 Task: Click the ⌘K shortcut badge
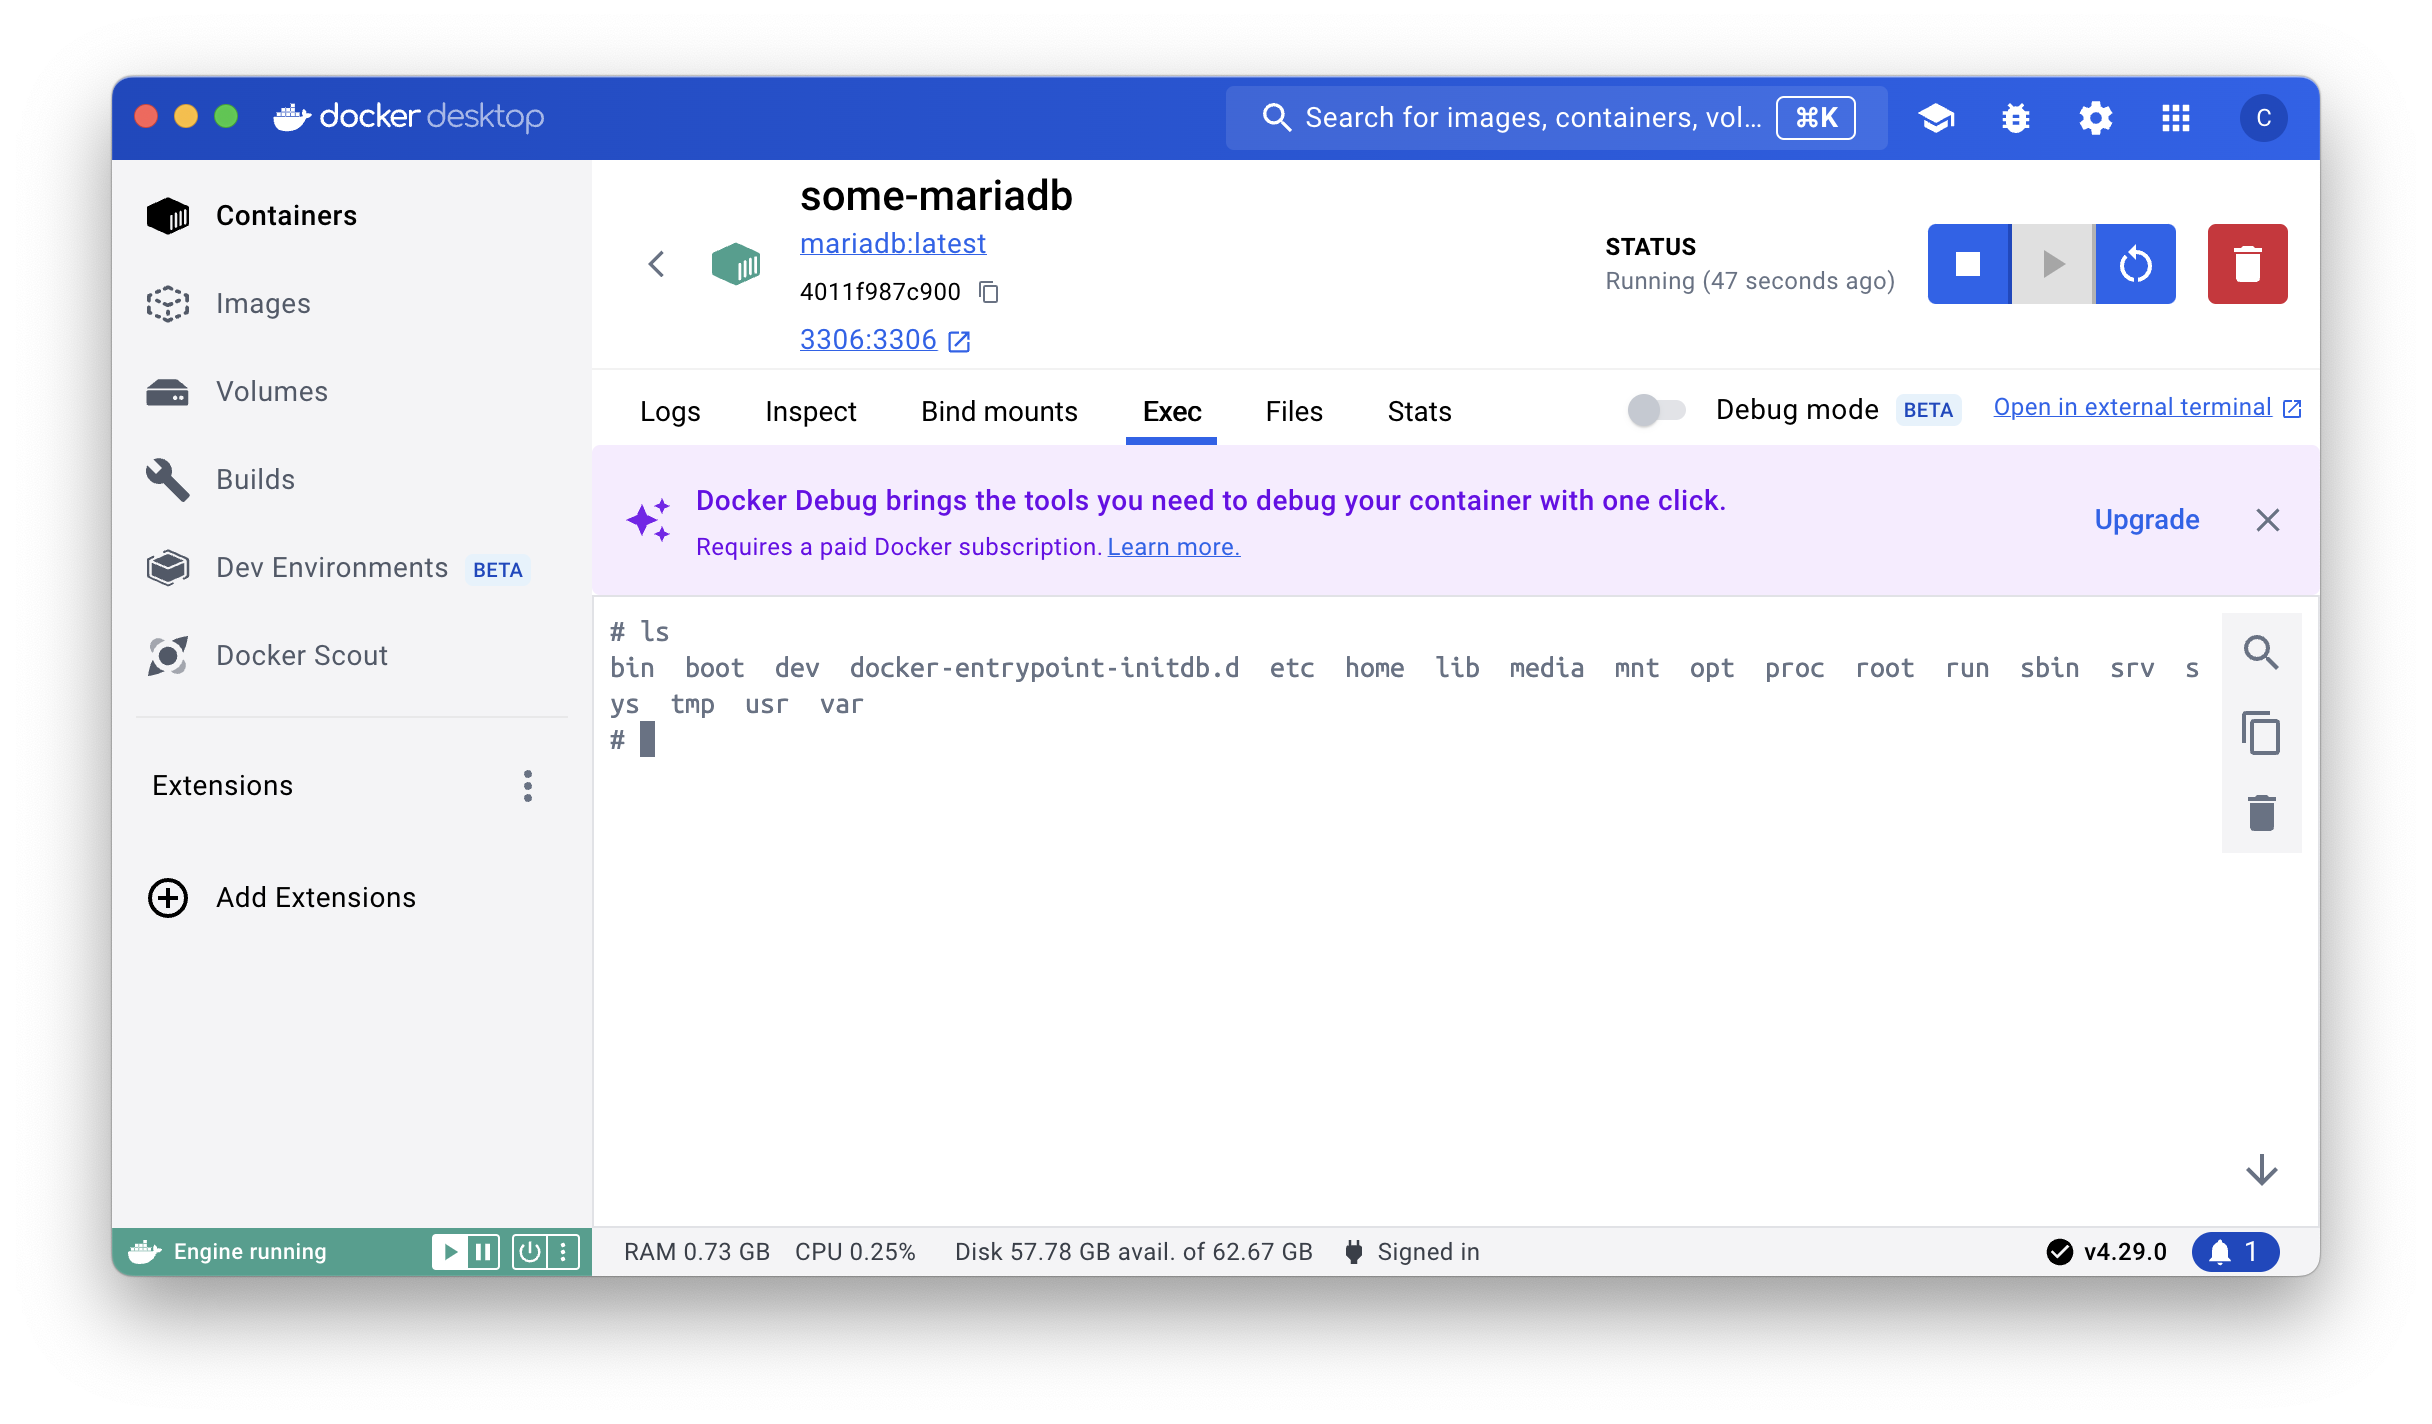[x=1815, y=118]
